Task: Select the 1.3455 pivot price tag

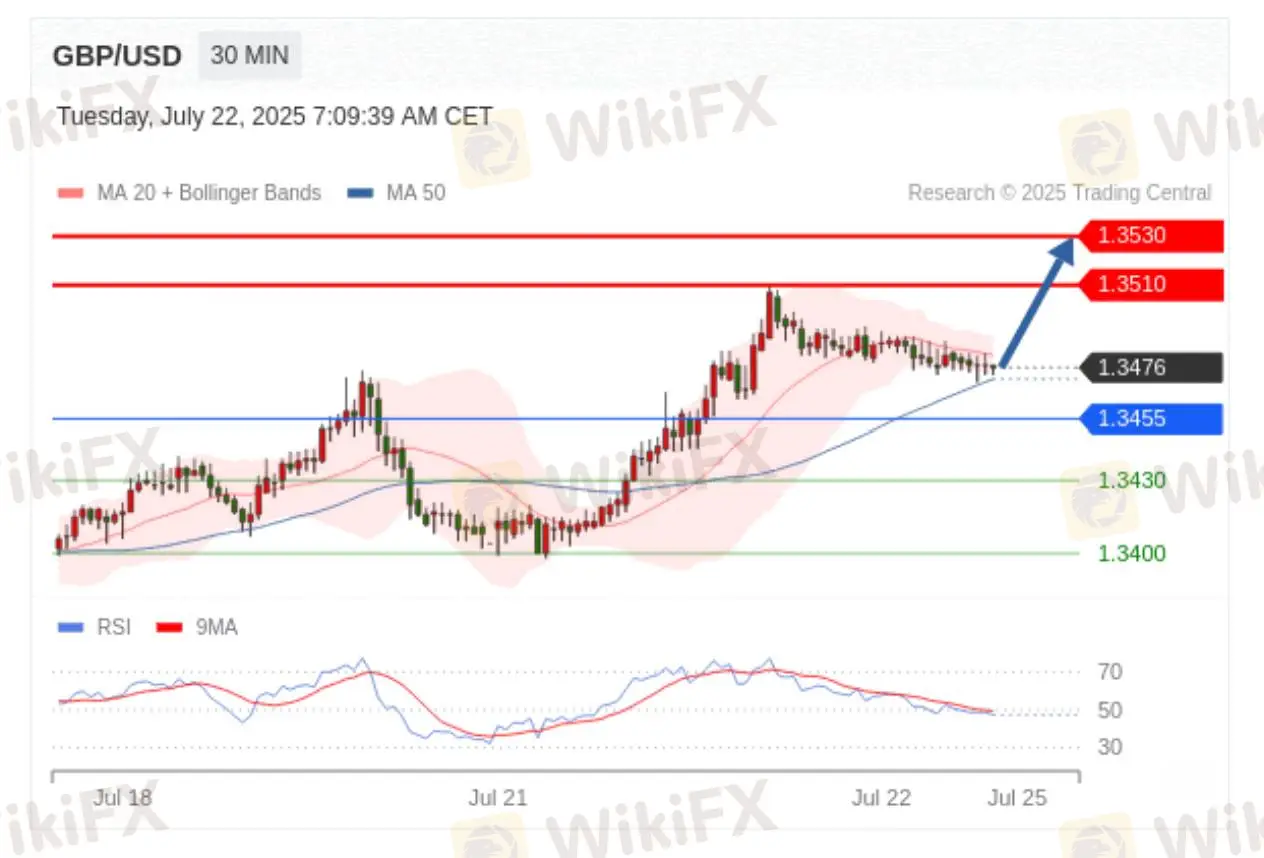Action: pos(1150,418)
